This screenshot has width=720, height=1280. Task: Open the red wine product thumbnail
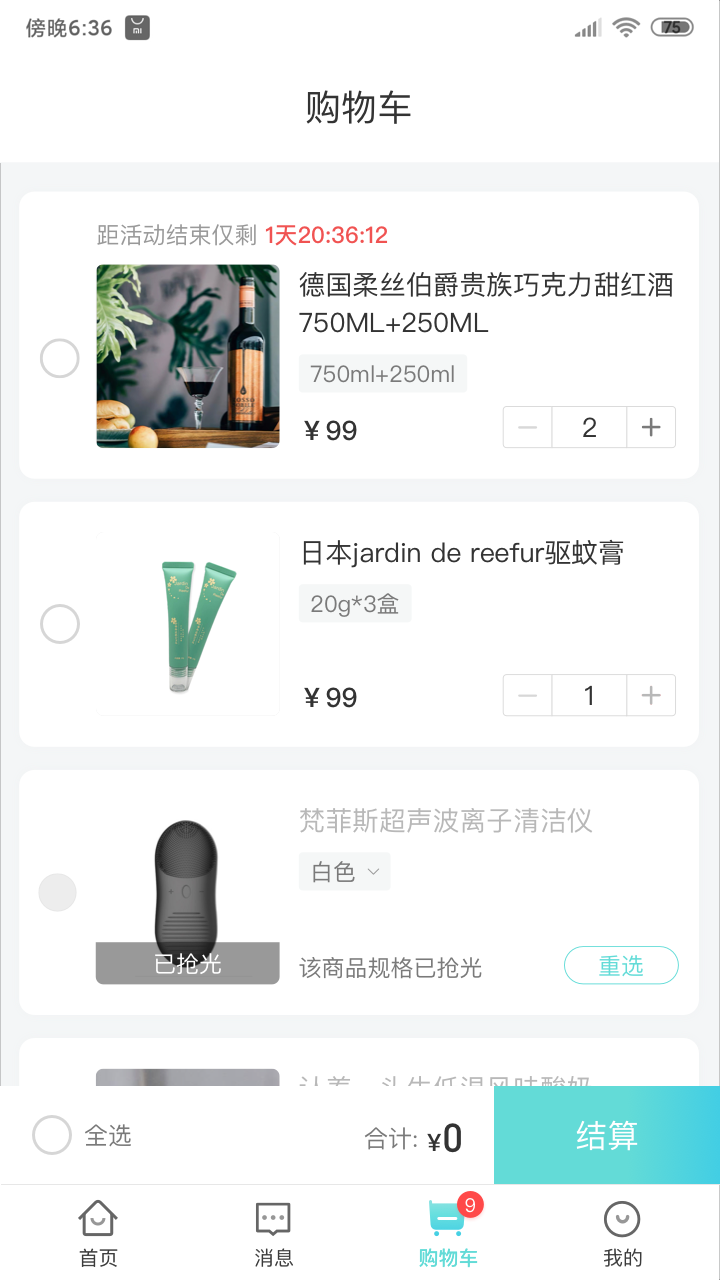pyautogui.click(x=188, y=356)
